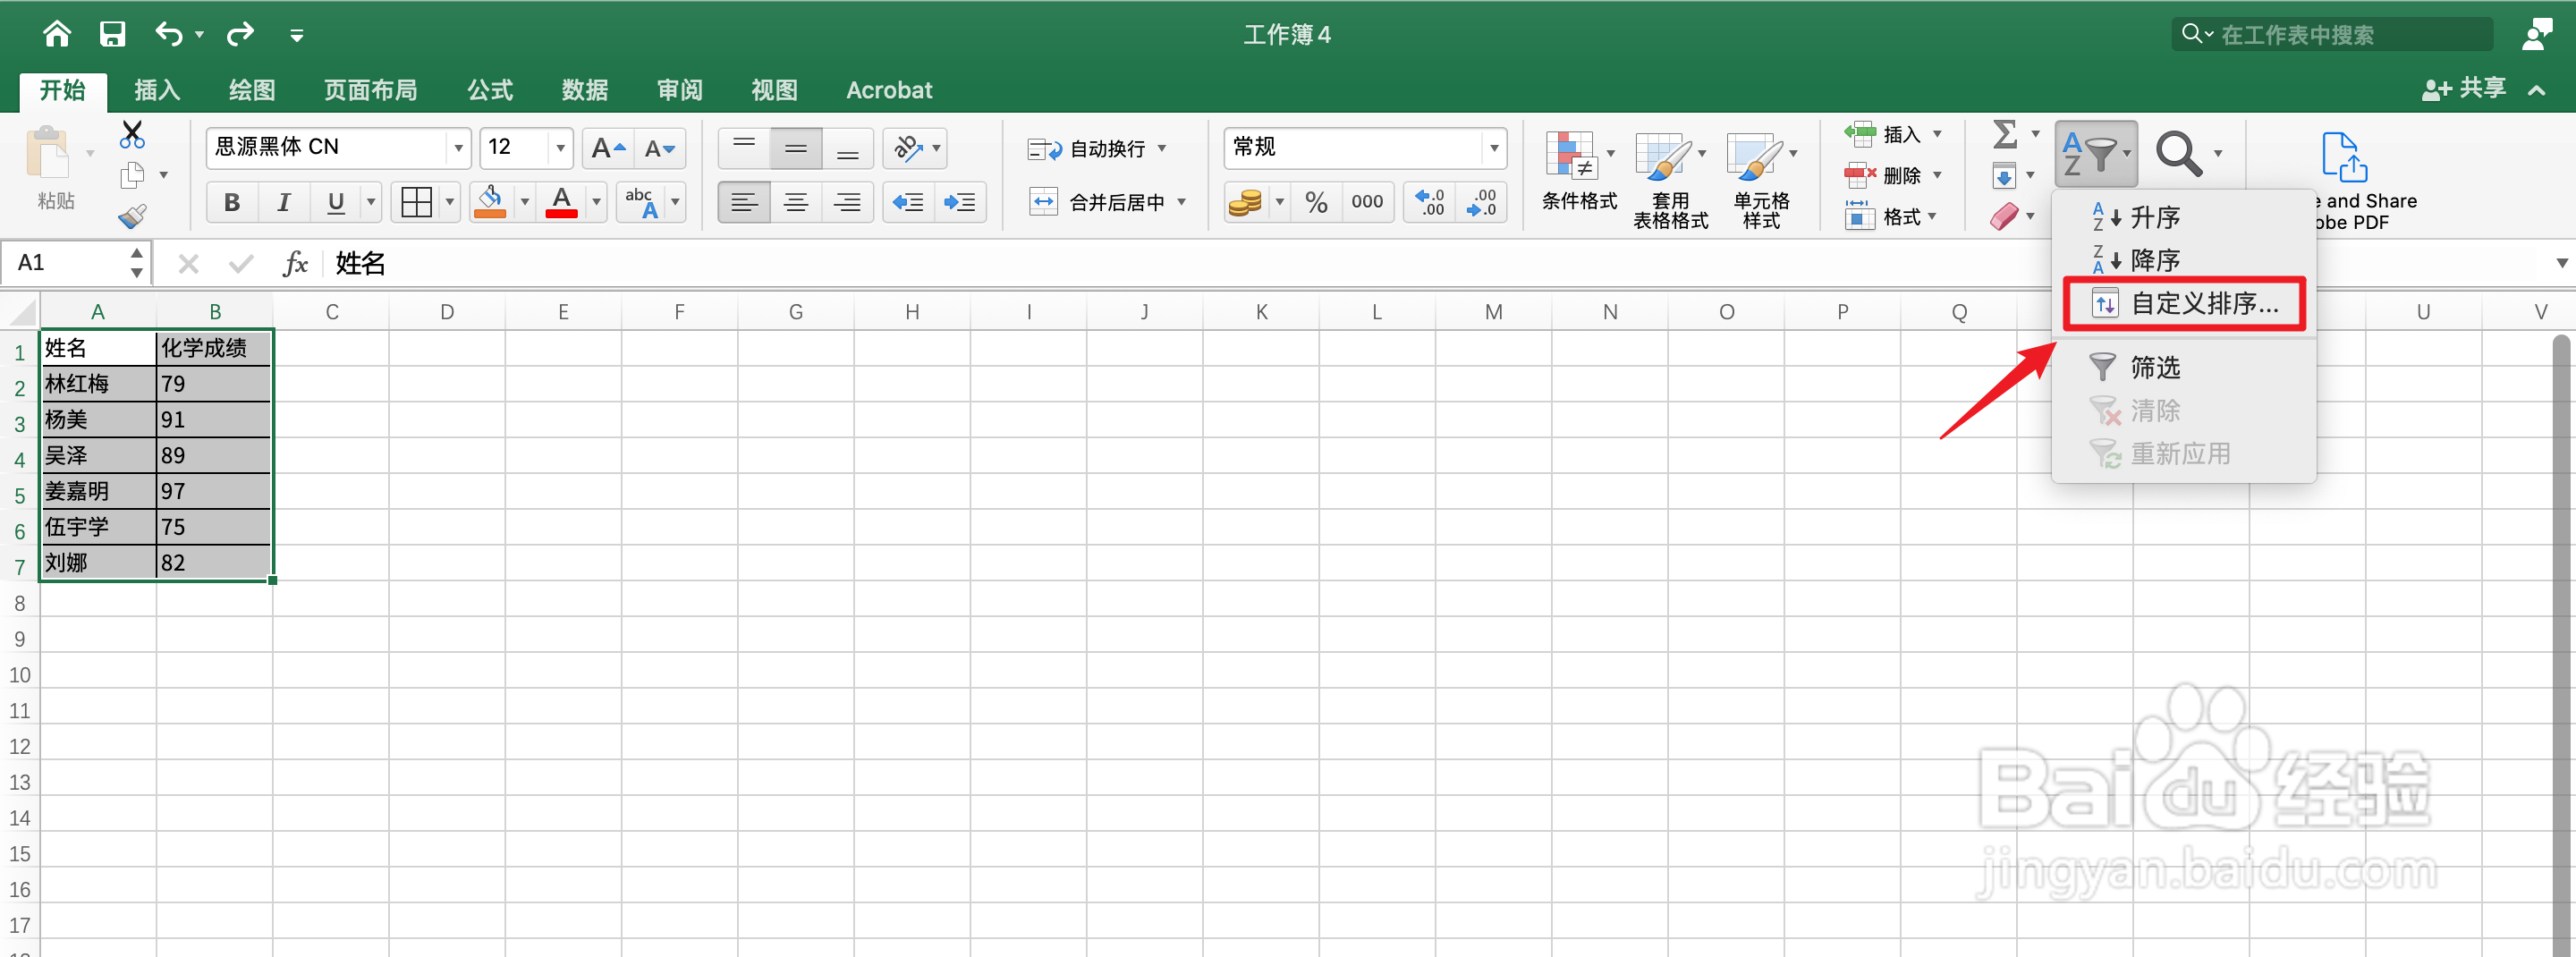Expand the Merge and Center (合并后居中) dropdown arrow
The width and height of the screenshot is (2576, 957).
point(1182,202)
